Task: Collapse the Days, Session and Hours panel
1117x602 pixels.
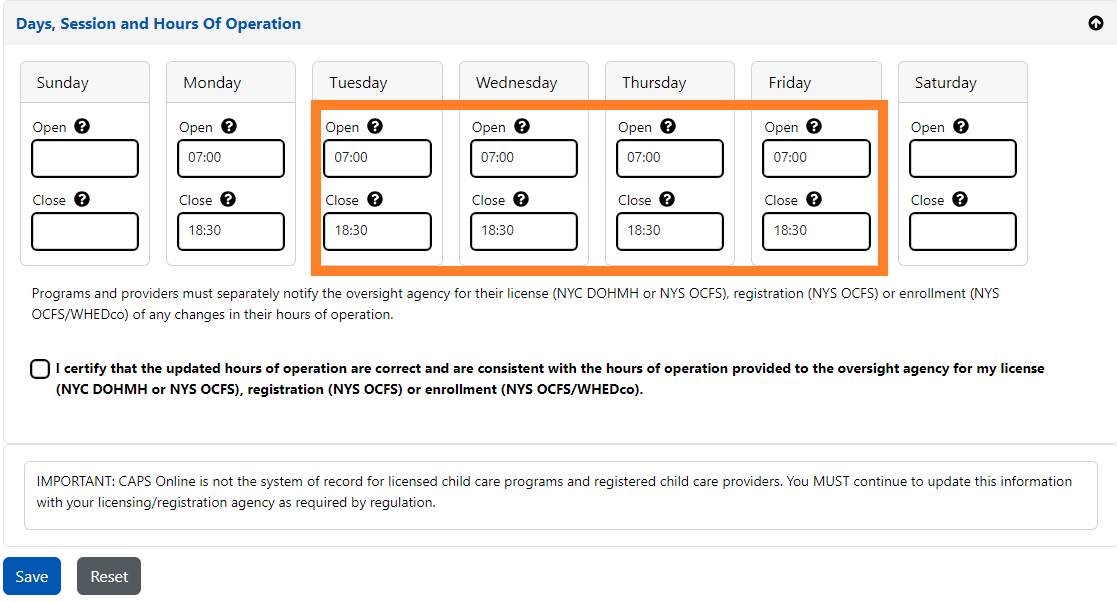Action: click(1095, 23)
